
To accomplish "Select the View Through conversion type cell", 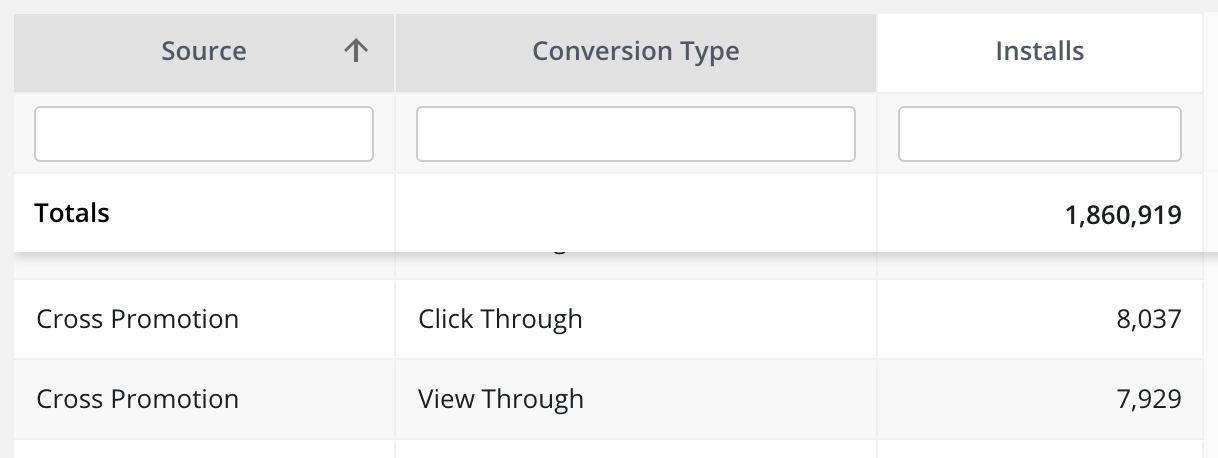I will tap(501, 400).
